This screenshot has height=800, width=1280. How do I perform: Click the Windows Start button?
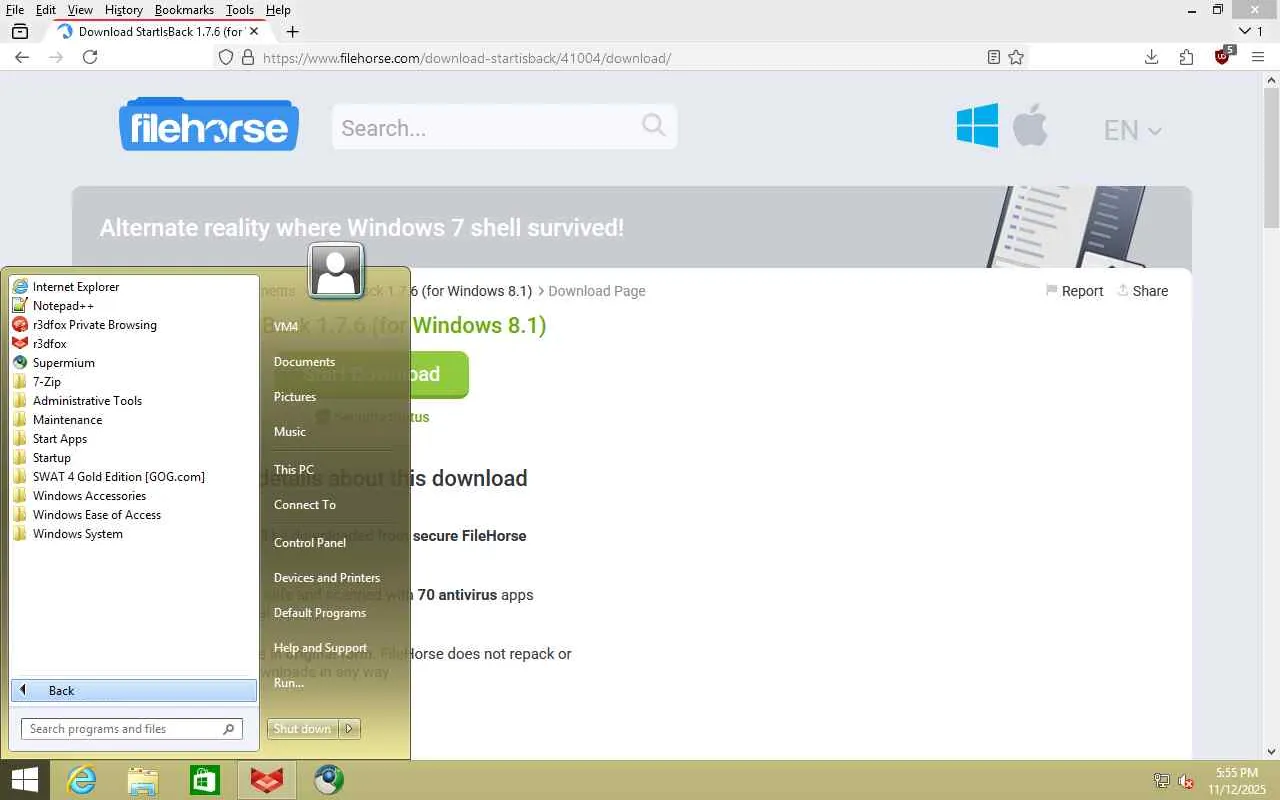[24, 780]
